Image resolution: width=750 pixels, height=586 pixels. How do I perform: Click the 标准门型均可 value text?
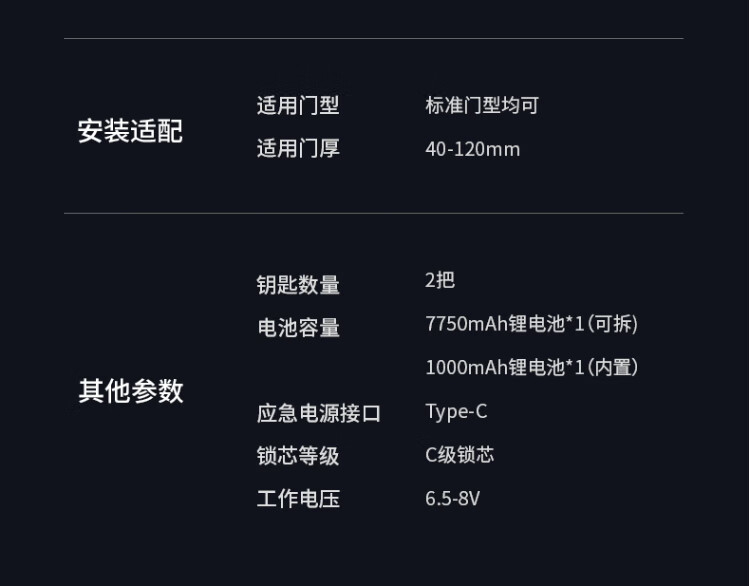click(482, 105)
